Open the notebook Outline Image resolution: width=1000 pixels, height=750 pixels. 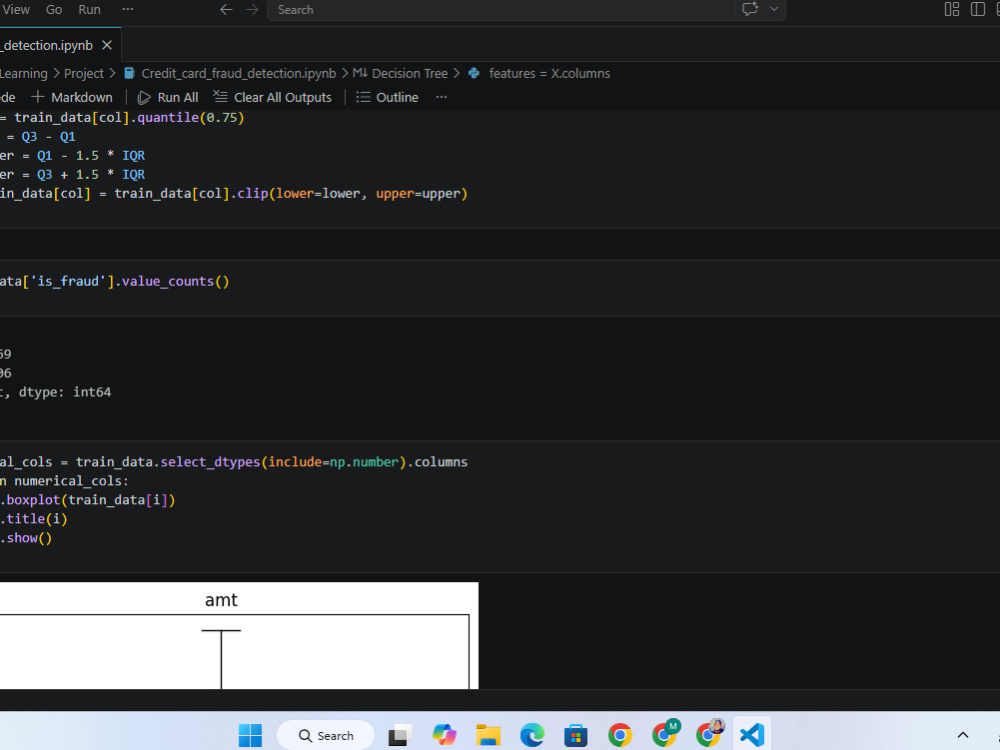tap(387, 97)
